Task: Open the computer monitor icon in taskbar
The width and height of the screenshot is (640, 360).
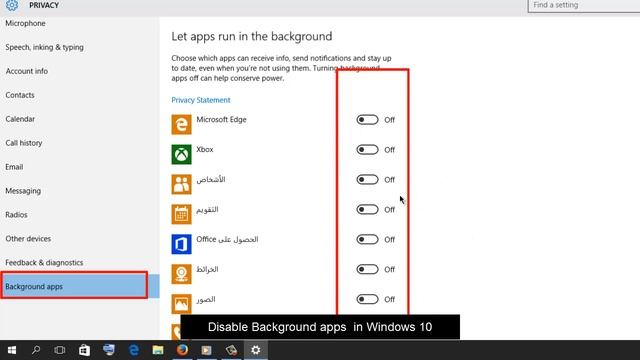Action: (x=109, y=350)
